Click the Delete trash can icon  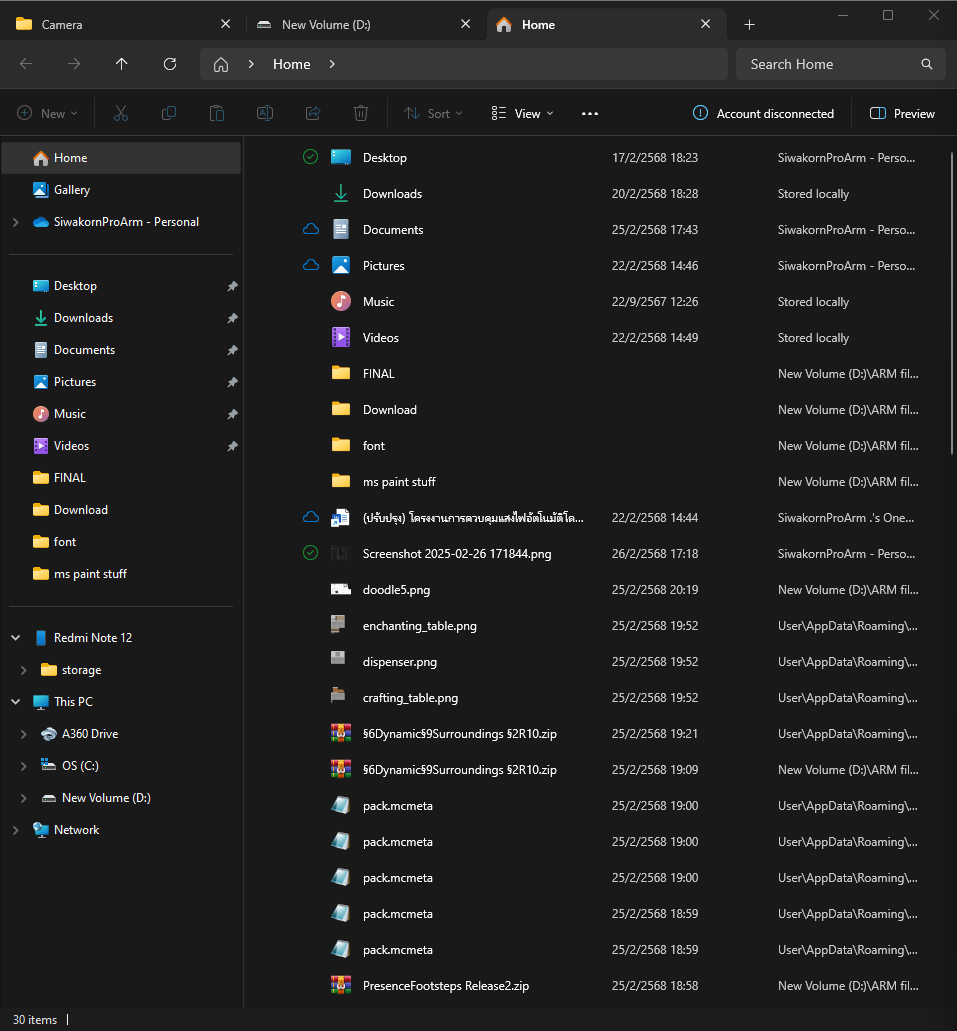[360, 113]
